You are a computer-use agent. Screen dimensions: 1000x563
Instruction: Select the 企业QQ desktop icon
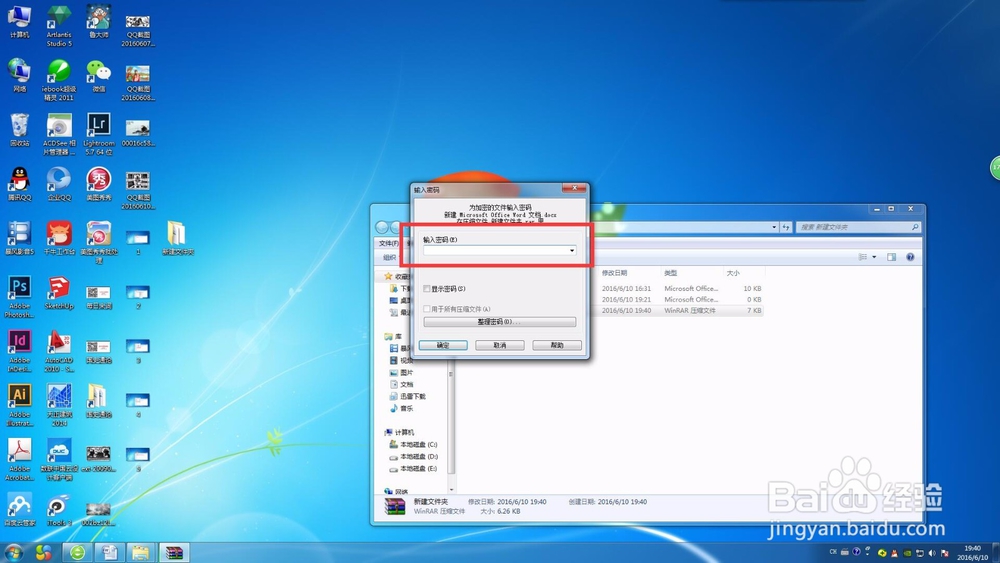59,184
